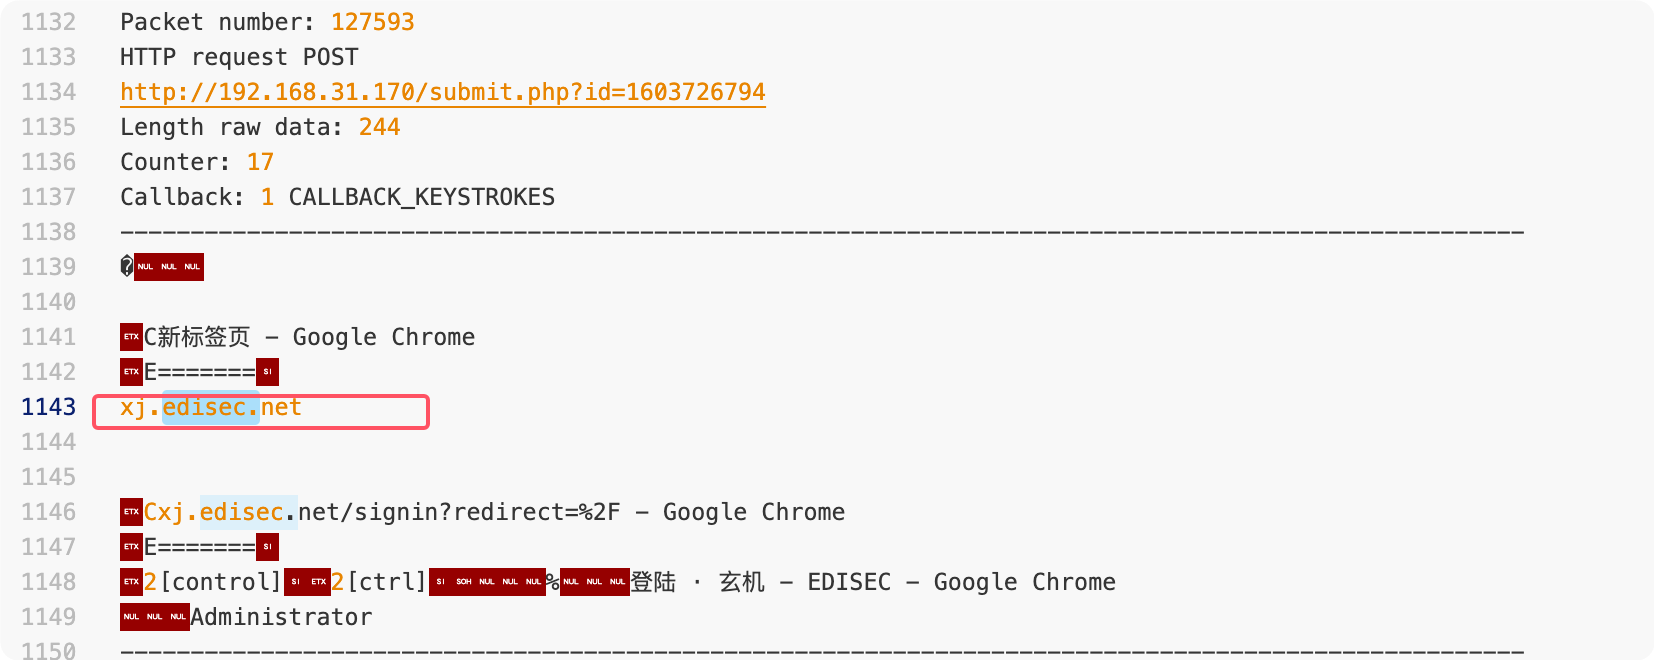Image resolution: width=1654 pixels, height=660 pixels.
Task: Click the NUL NUL NUL block on line 1139
Action: pyautogui.click(x=169, y=267)
